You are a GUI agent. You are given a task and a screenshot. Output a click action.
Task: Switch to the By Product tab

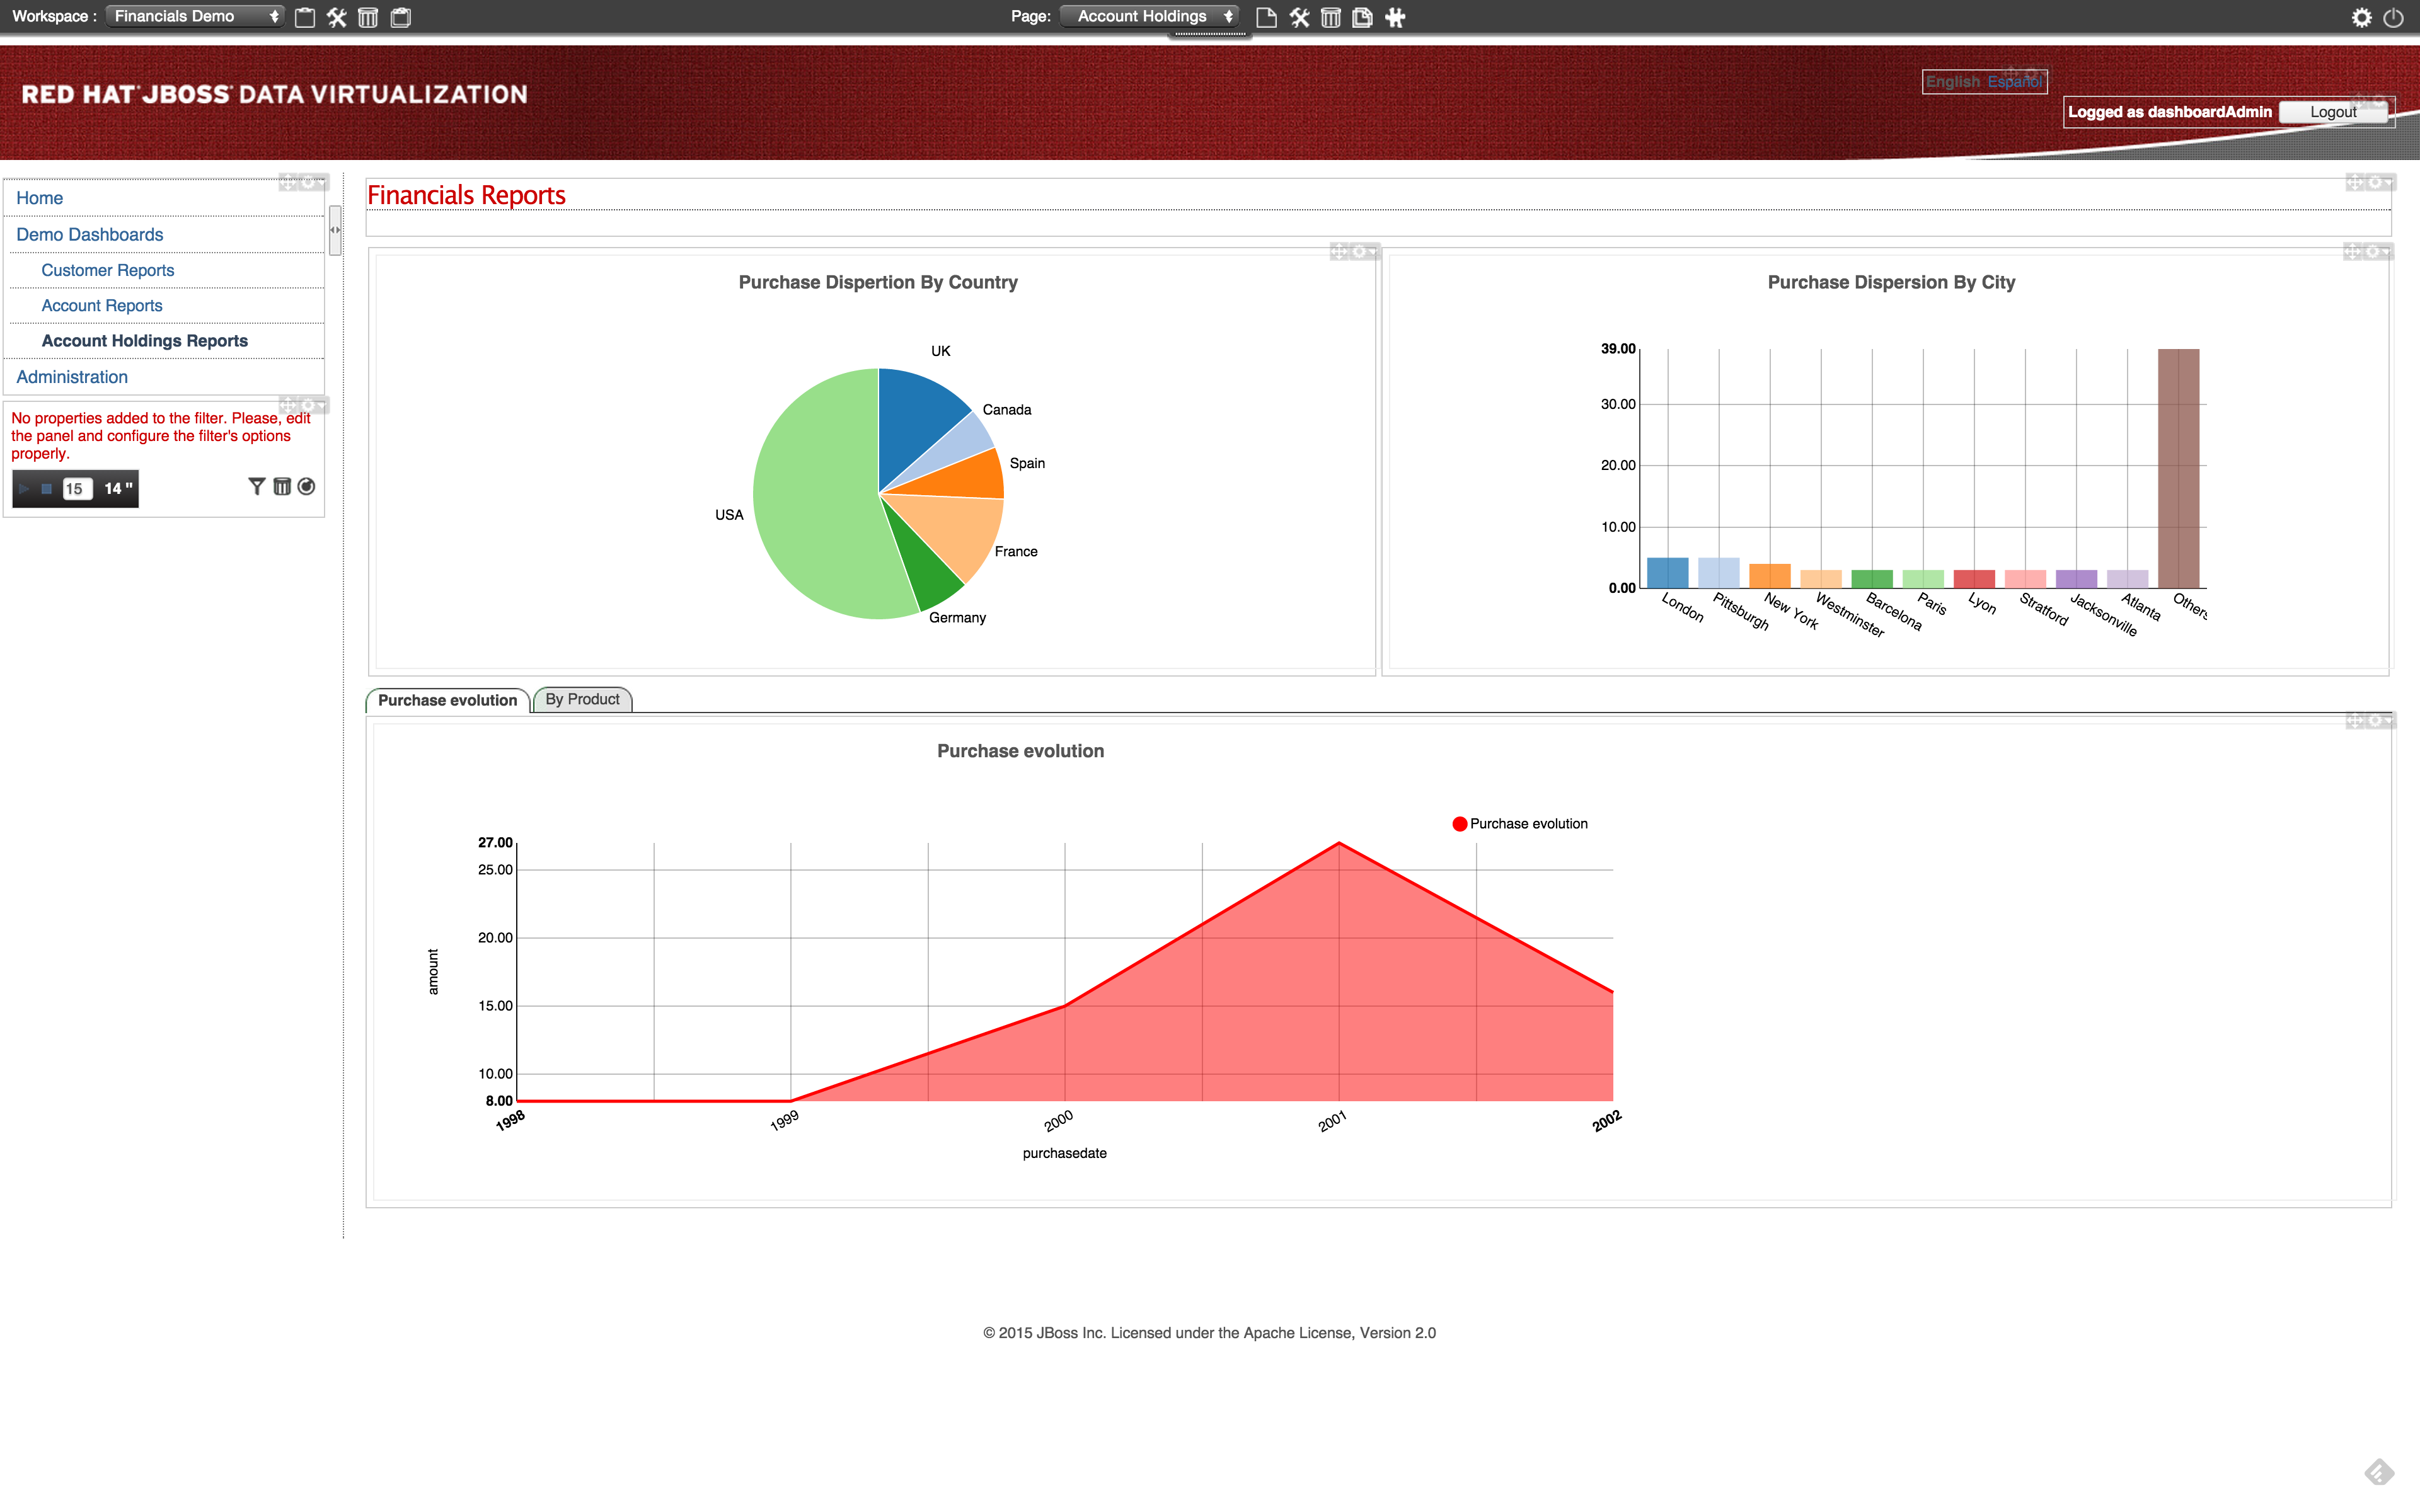click(x=582, y=699)
